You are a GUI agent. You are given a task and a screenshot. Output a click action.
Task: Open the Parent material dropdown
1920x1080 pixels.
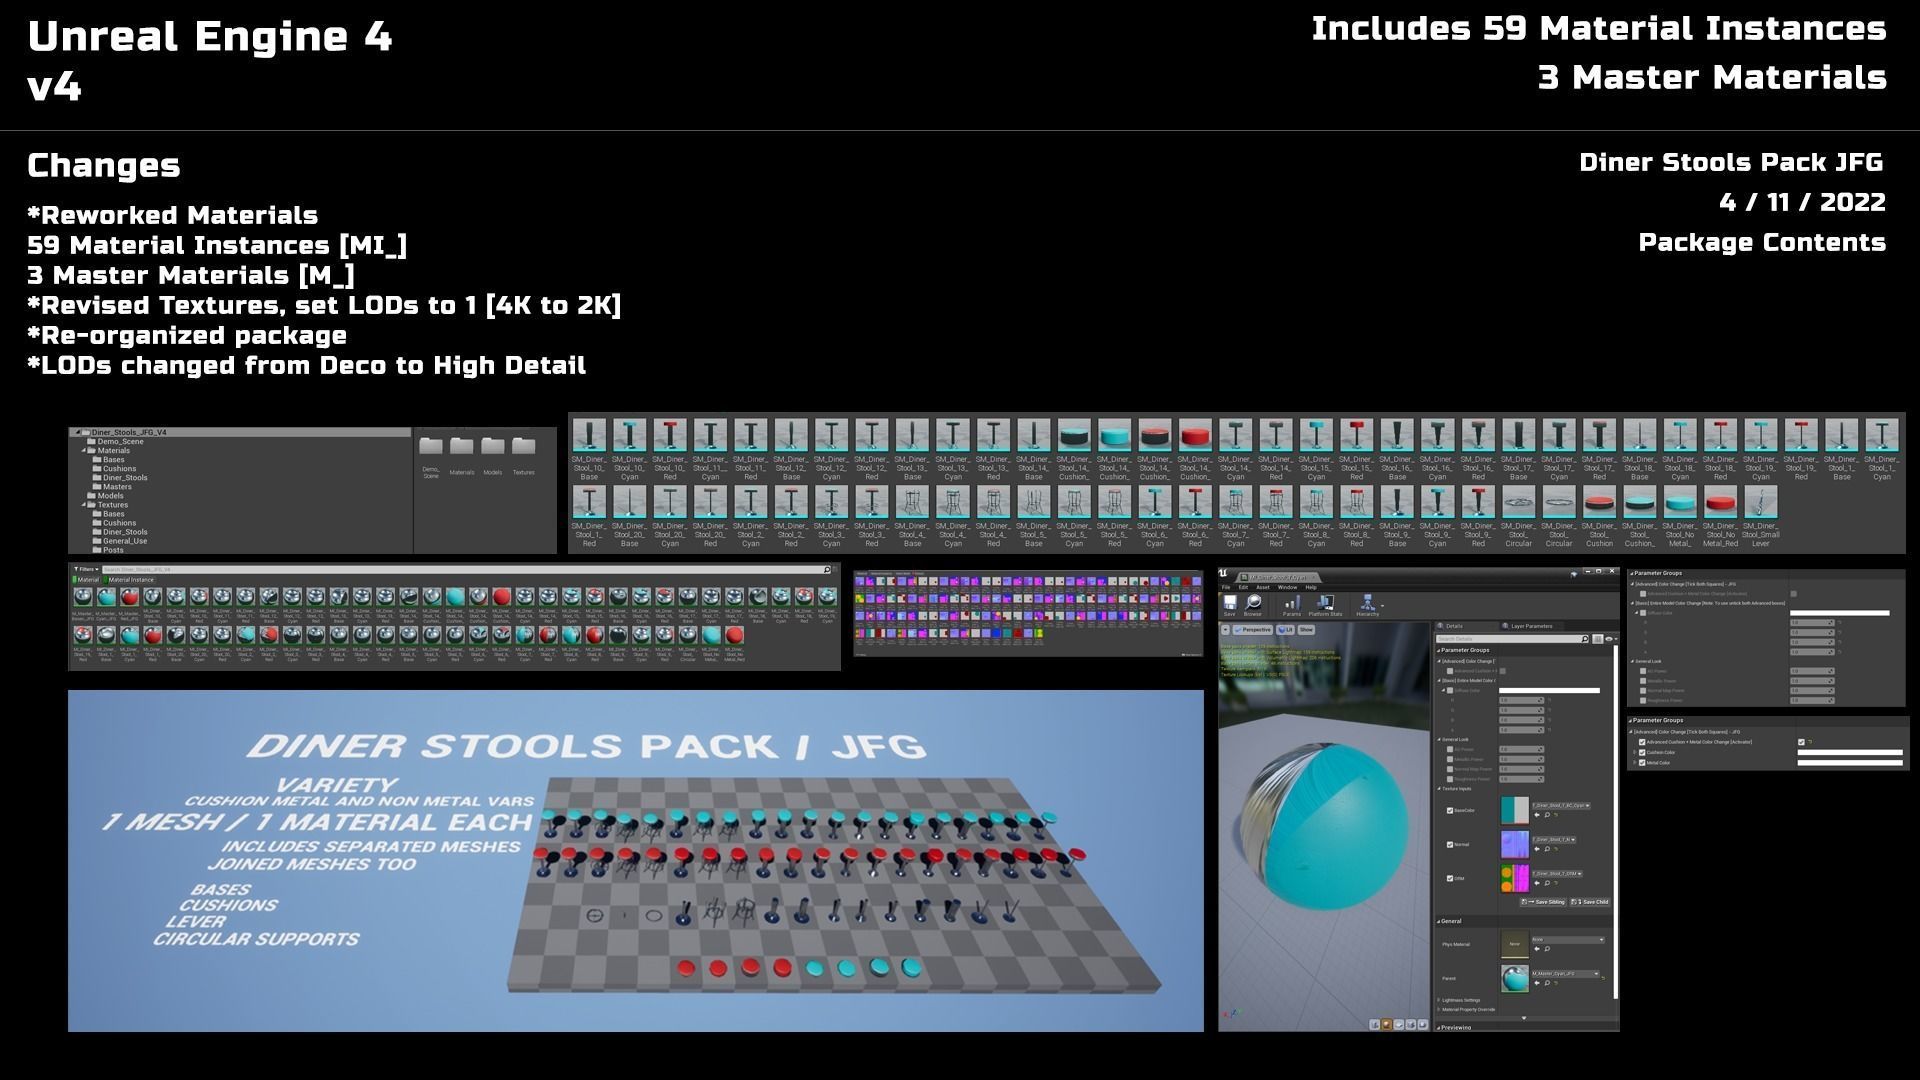click(x=1567, y=973)
